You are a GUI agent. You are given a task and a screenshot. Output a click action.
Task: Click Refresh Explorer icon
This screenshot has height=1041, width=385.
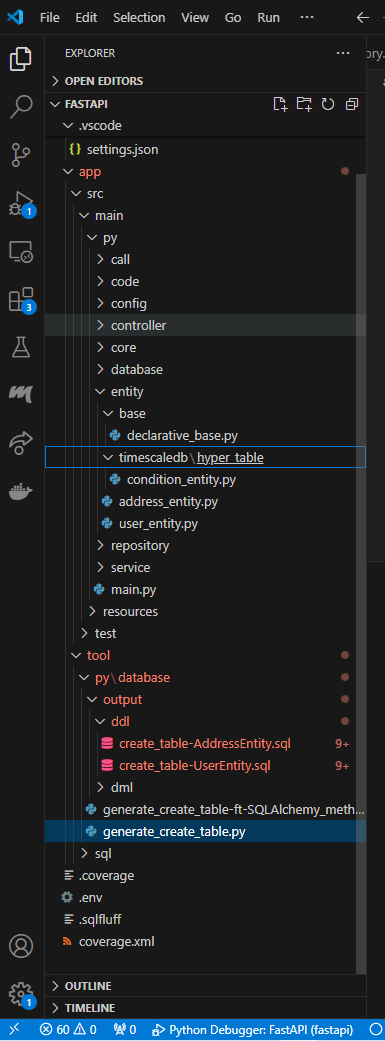pos(328,104)
